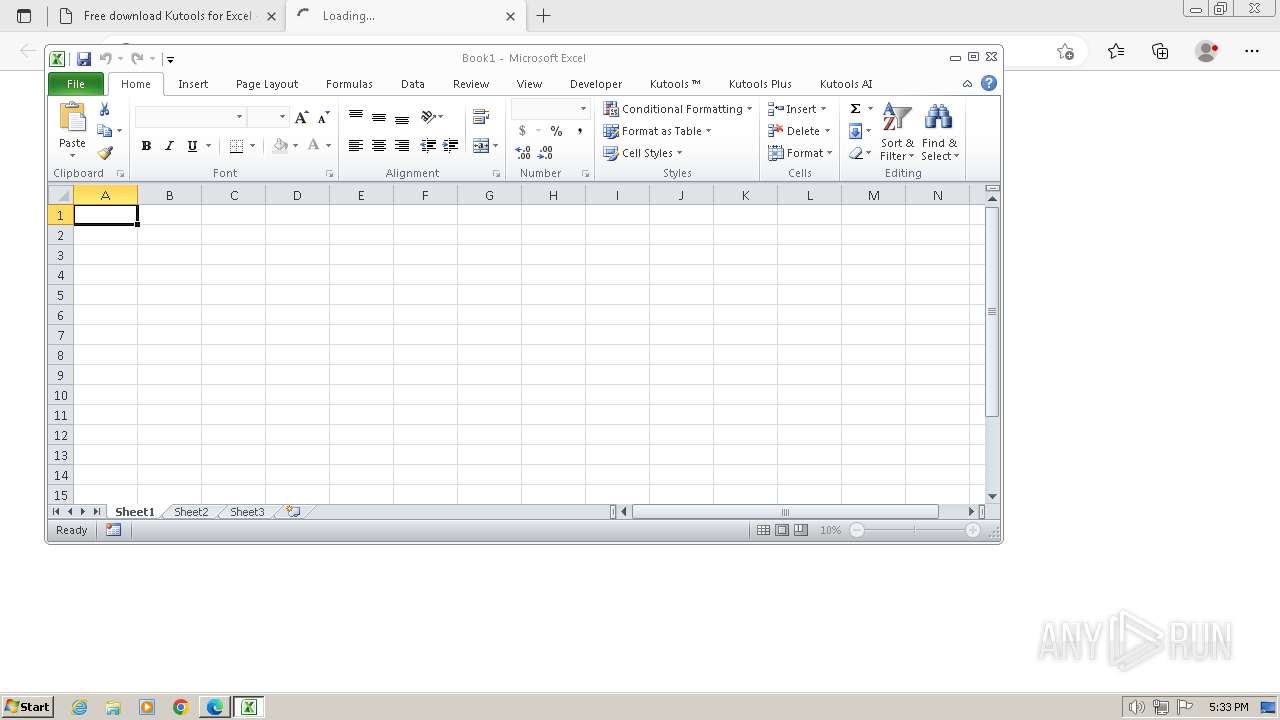
Task: Save workbook via Quick Access floppy icon
Action: 84,59
